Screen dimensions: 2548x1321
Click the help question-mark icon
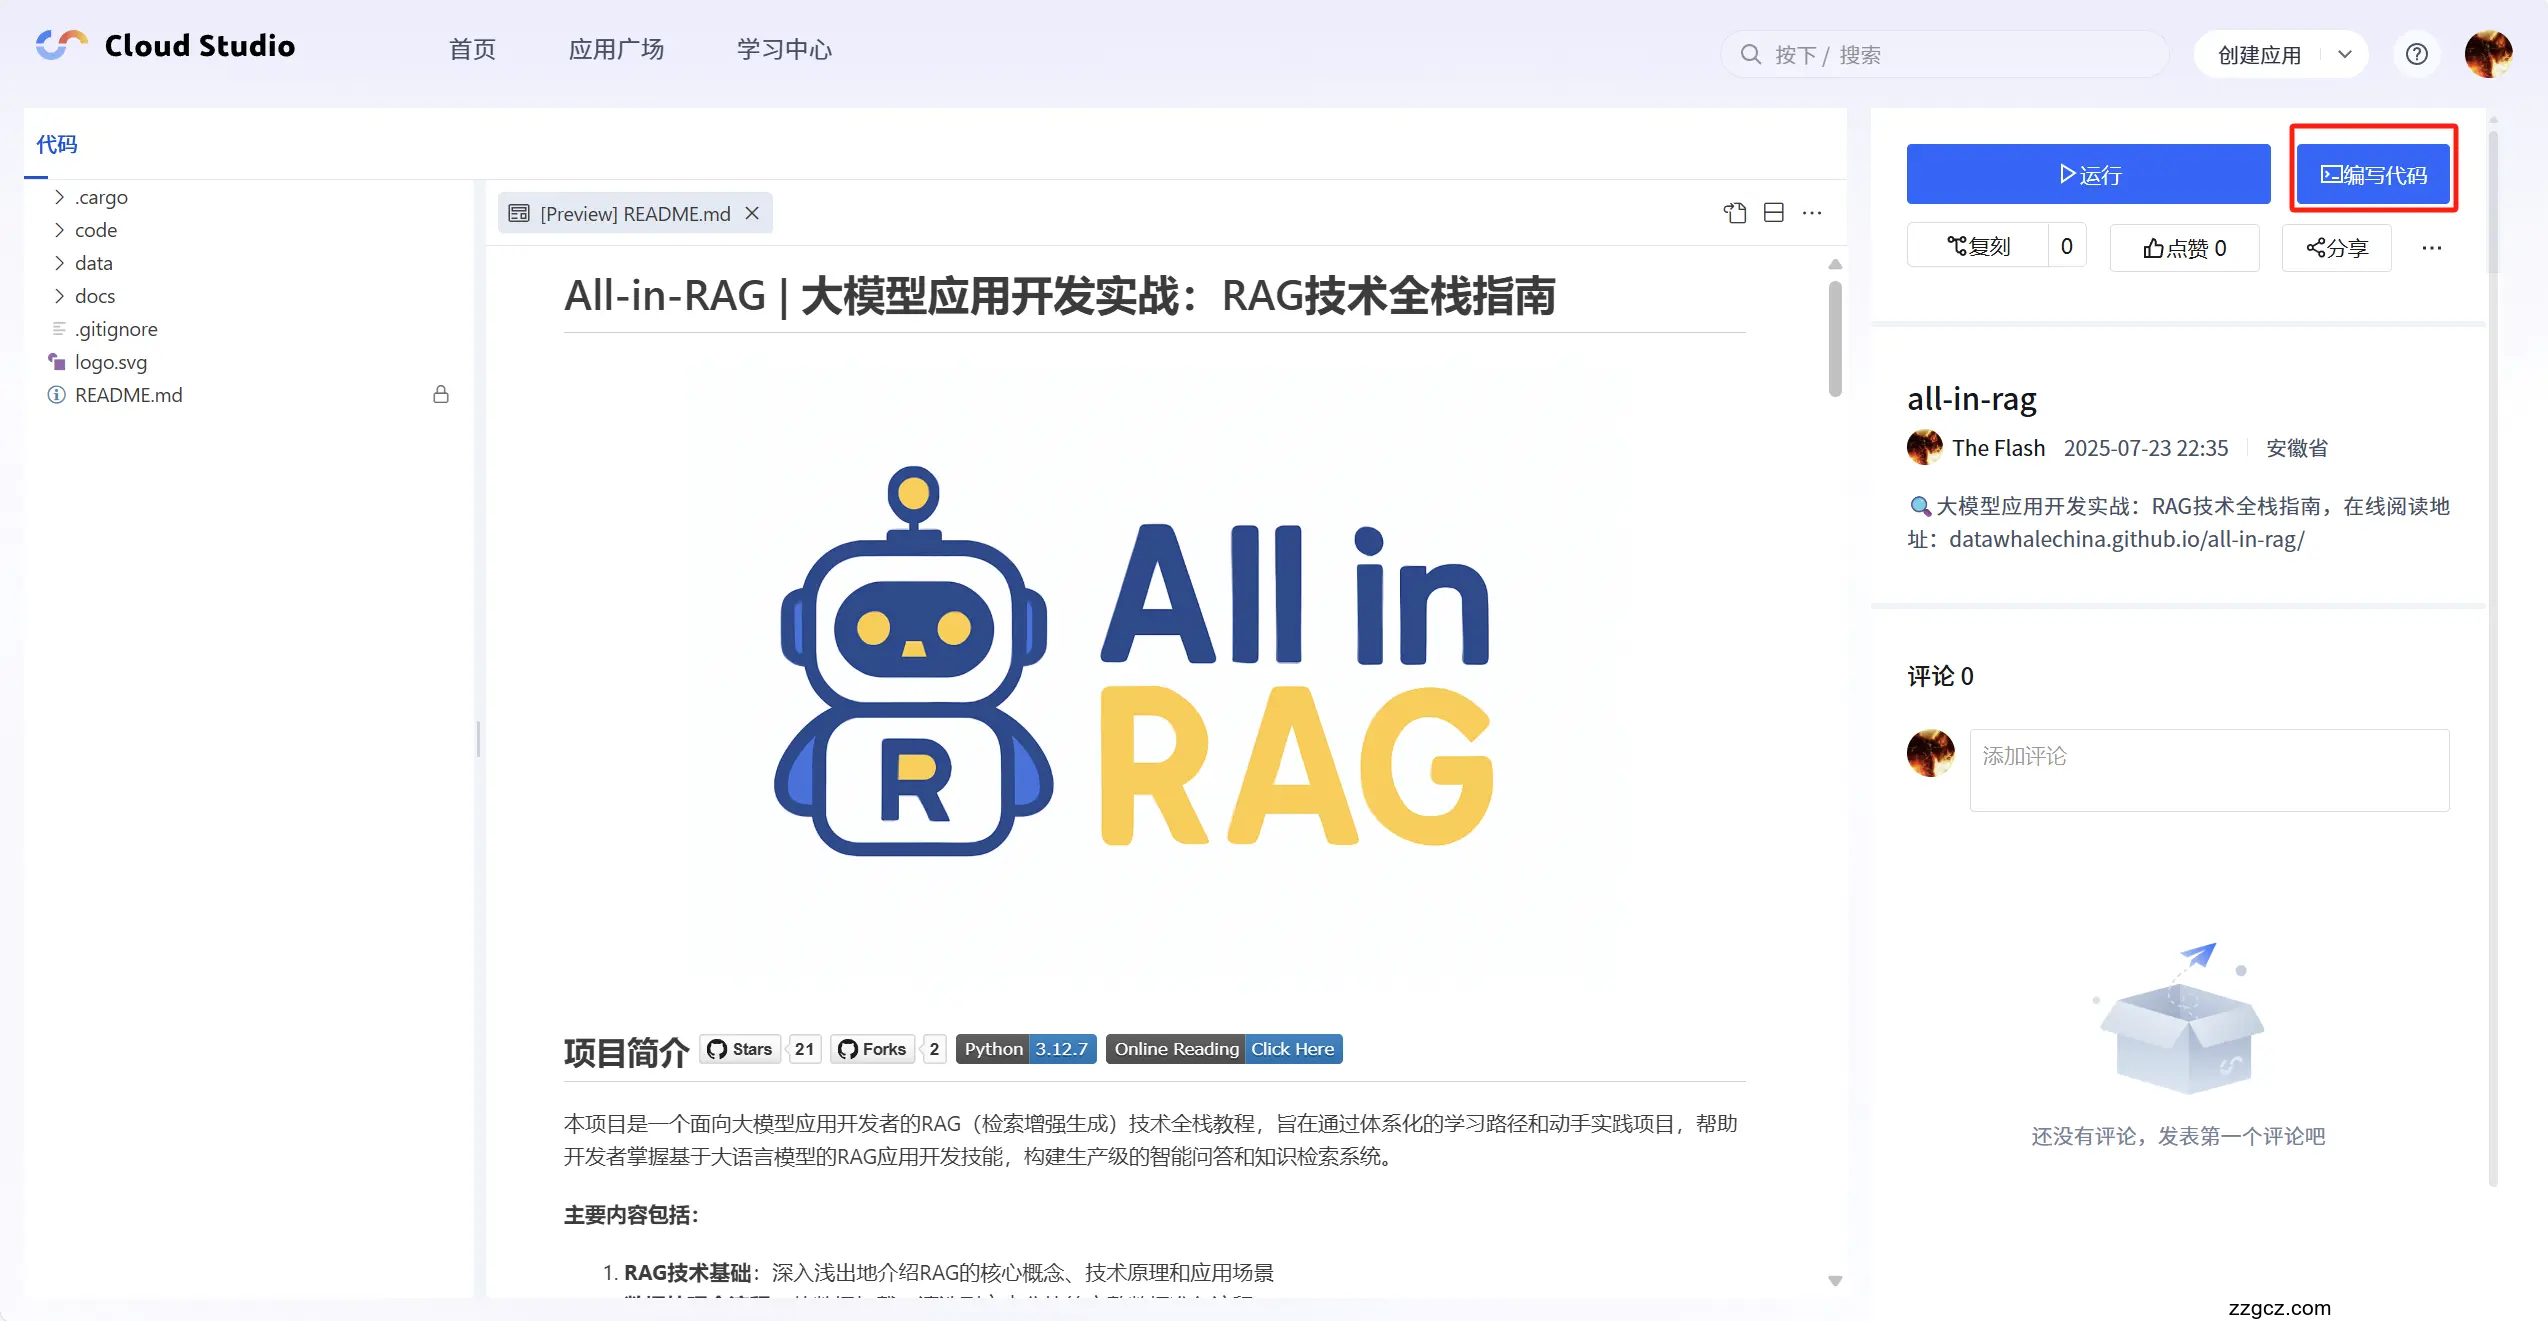coord(2417,54)
